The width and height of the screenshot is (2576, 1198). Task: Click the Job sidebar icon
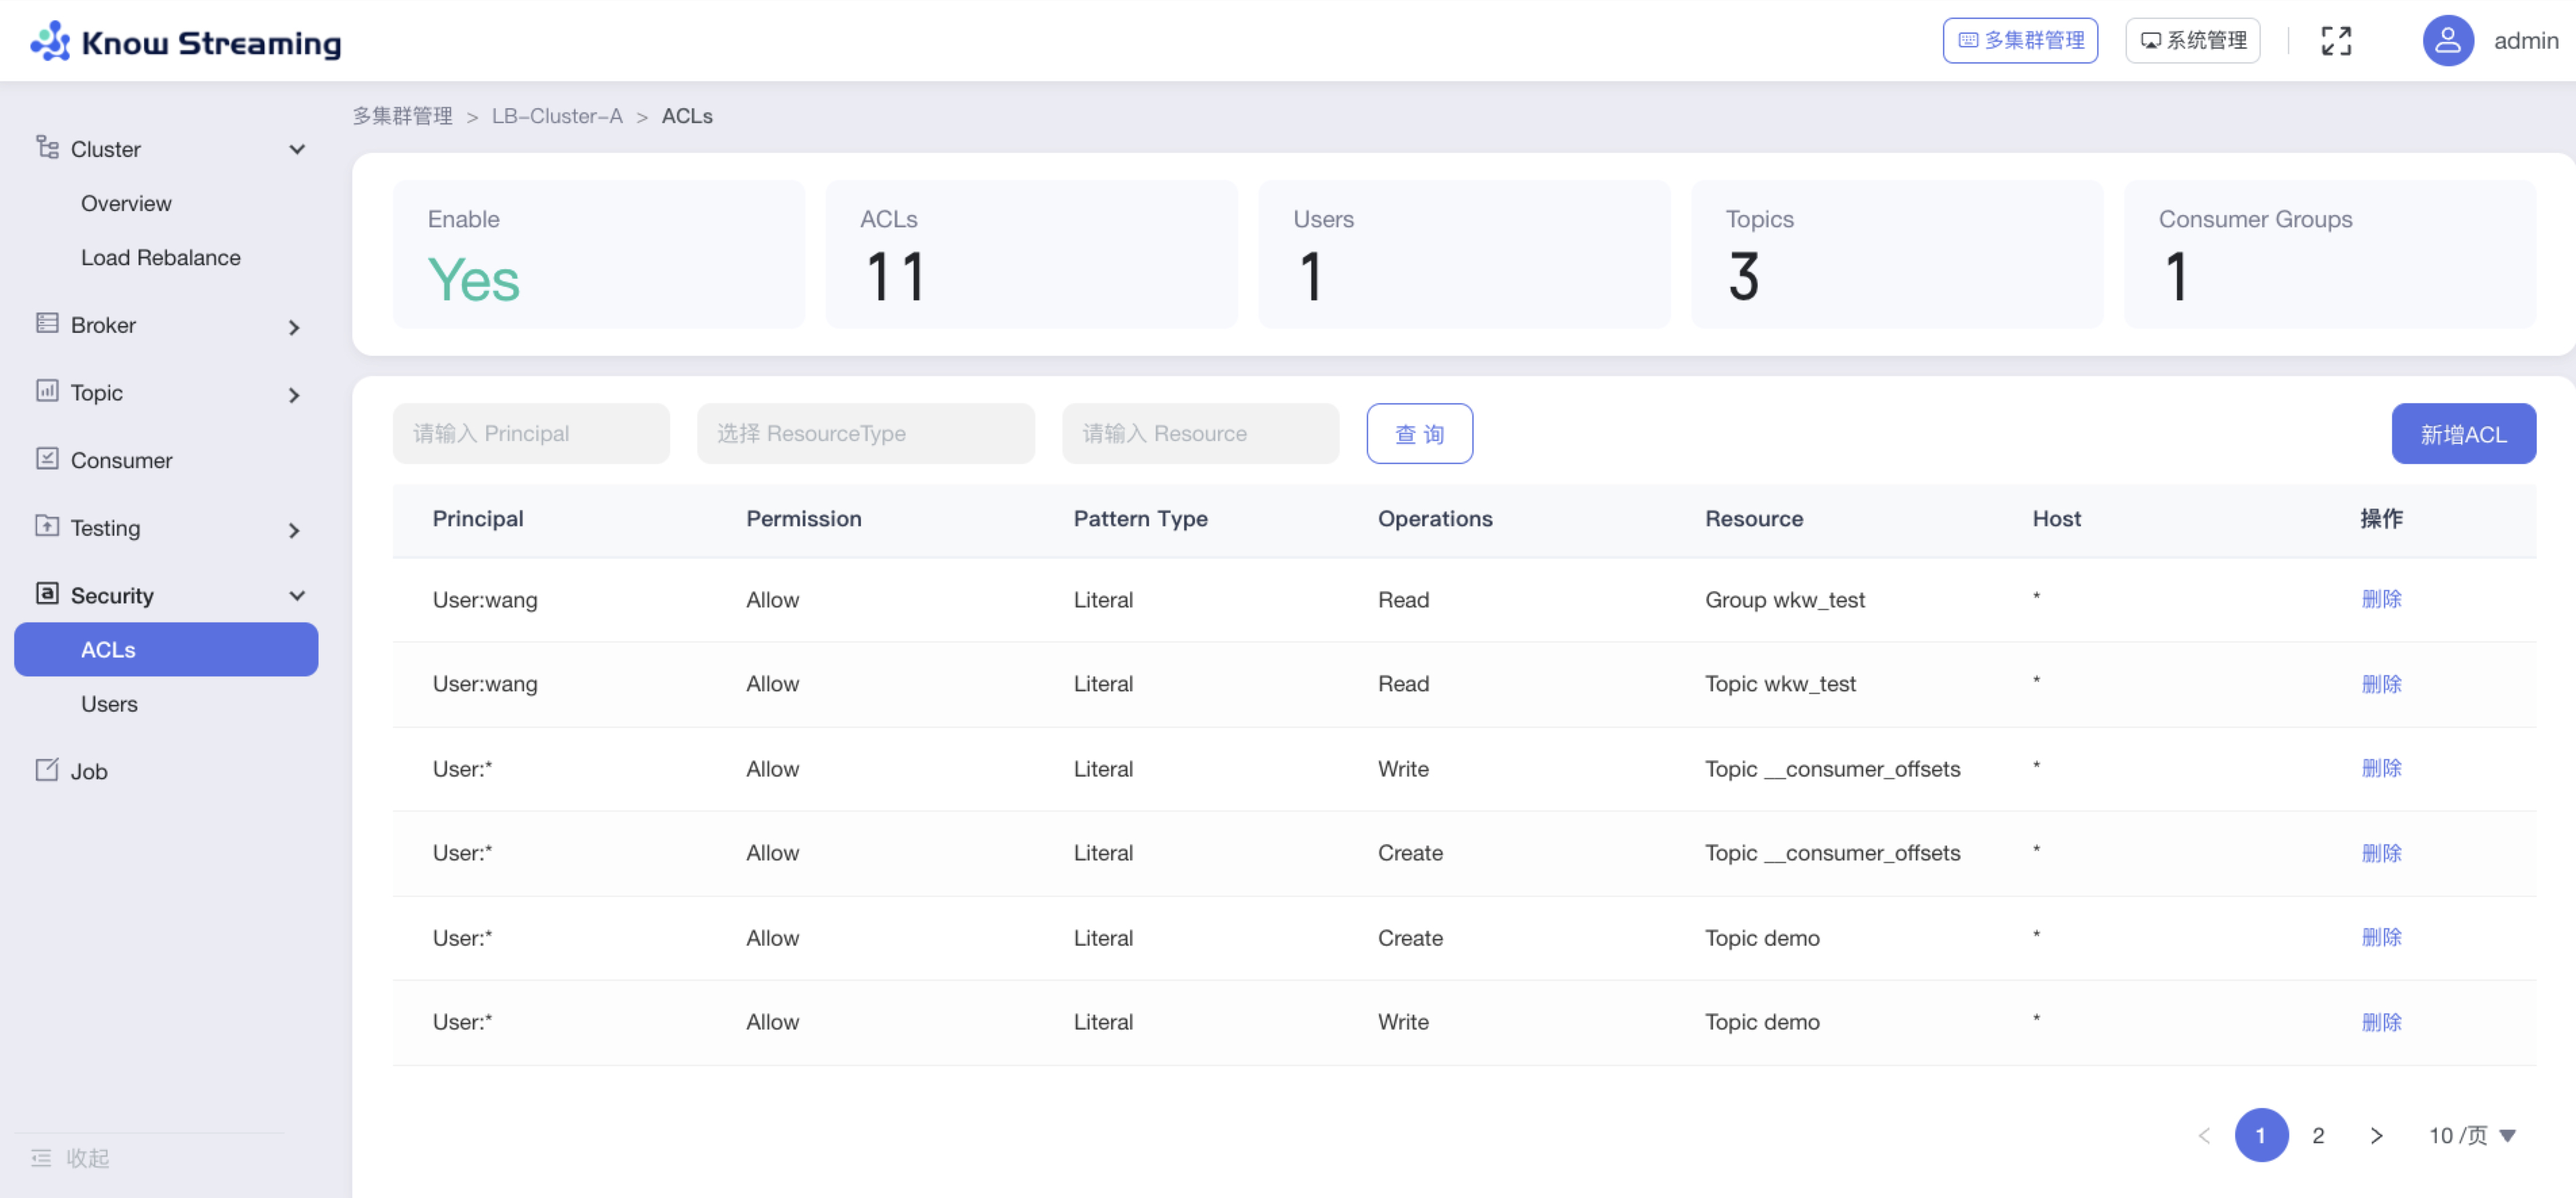pyautogui.click(x=47, y=770)
